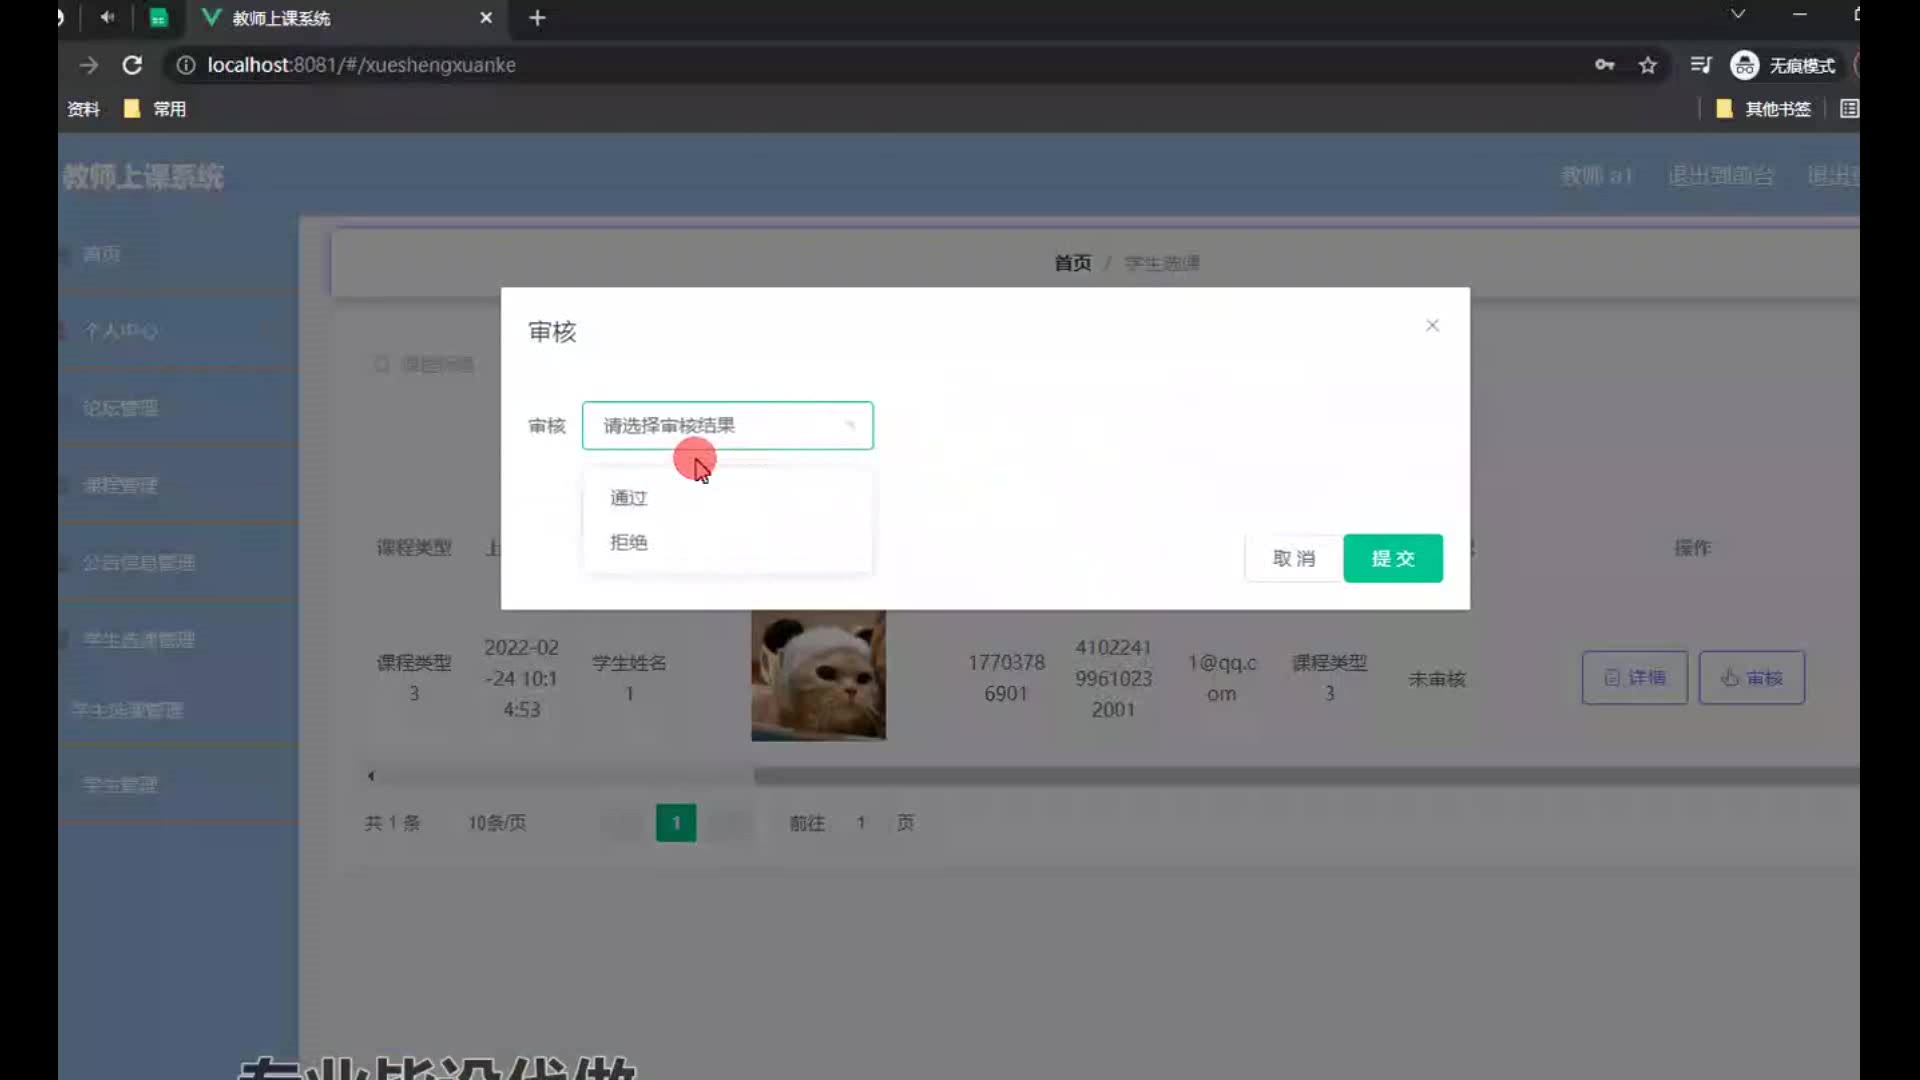Close the 教师上课系统 tab
1920x1080 pixels.
tap(486, 18)
